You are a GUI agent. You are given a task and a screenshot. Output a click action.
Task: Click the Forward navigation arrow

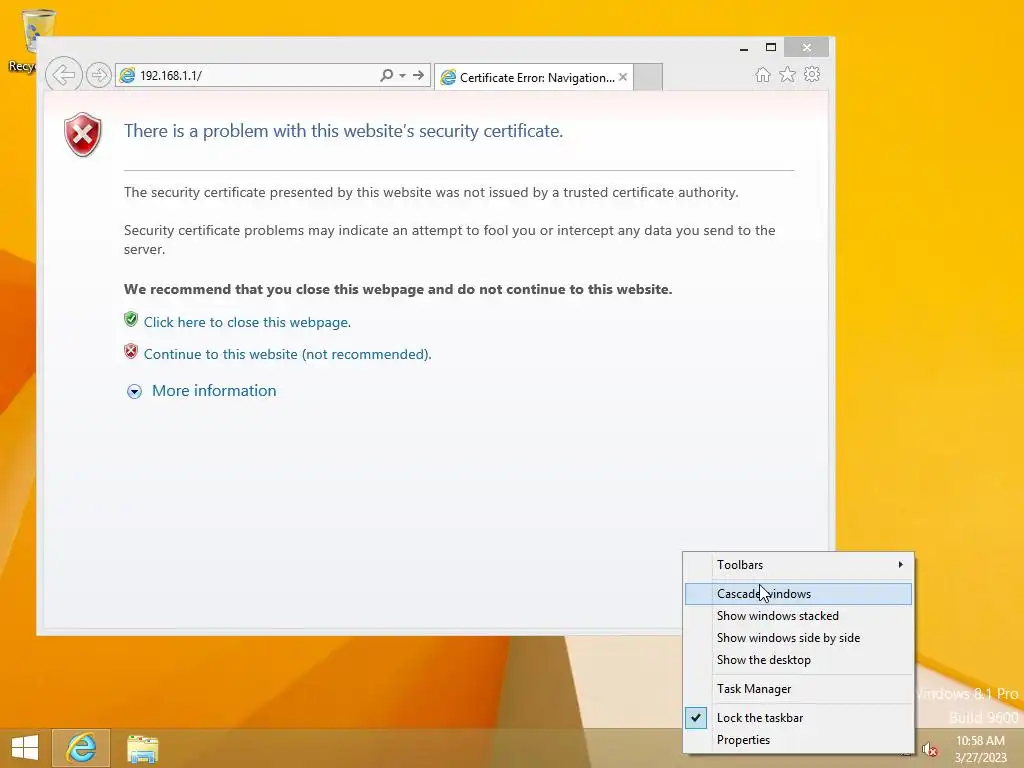98,75
